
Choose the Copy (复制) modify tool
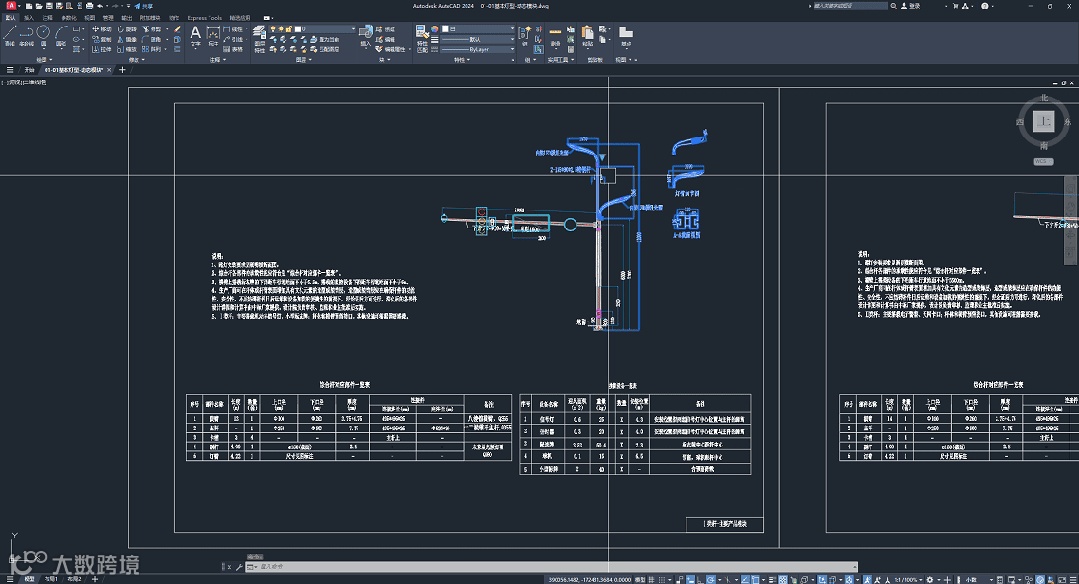pos(102,39)
